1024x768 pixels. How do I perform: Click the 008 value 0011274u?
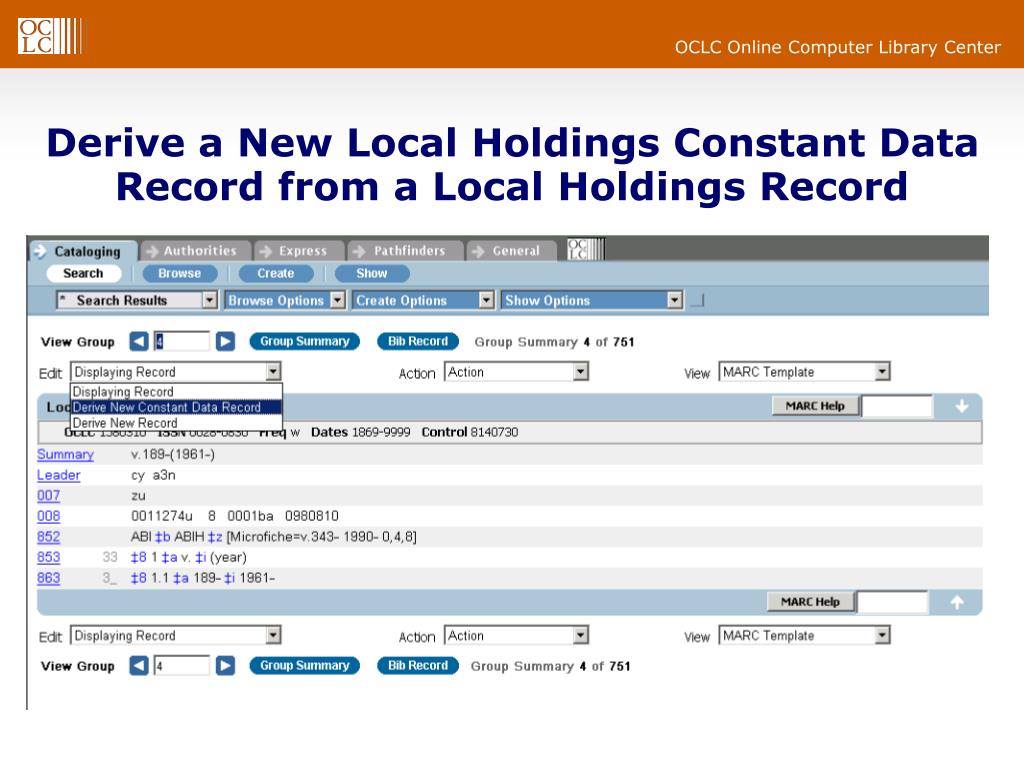[x=162, y=516]
